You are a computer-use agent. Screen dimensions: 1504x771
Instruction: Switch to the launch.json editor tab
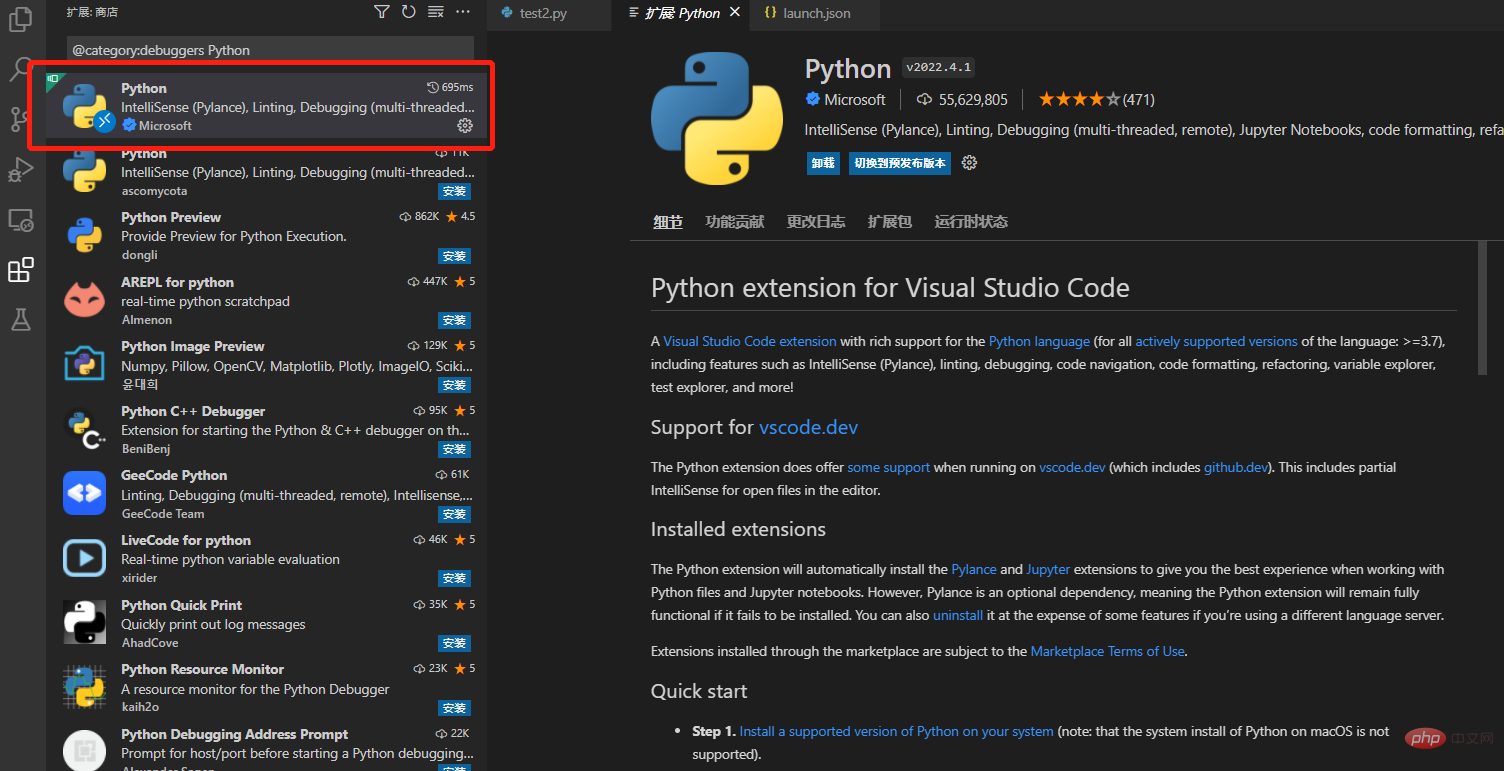pyautogui.click(x=817, y=13)
